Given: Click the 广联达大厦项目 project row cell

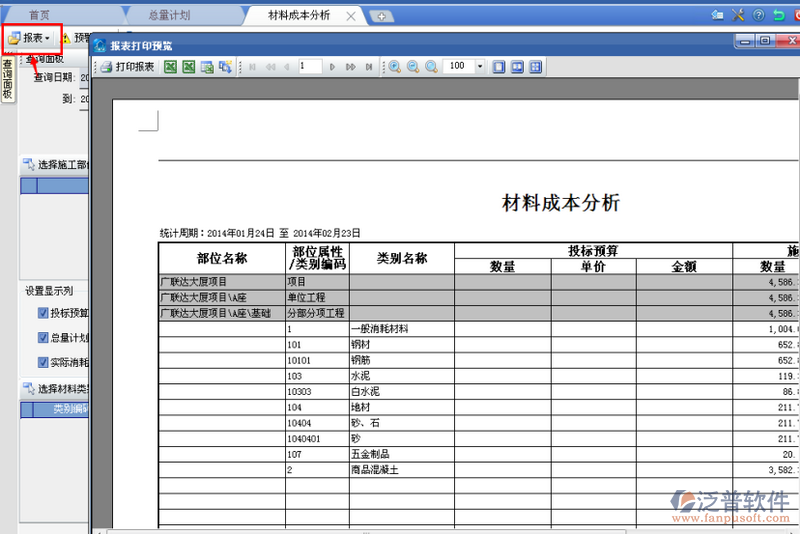Looking at the screenshot, I should tap(222, 282).
